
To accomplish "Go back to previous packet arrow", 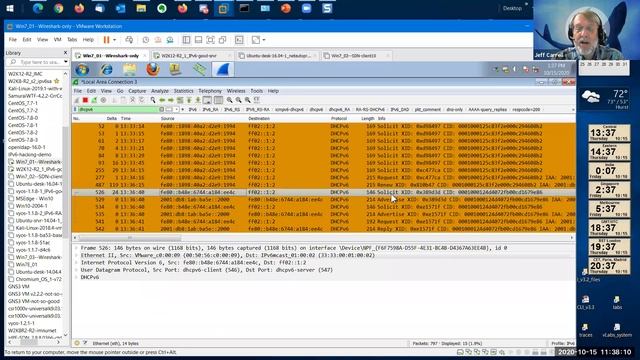I will click(x=162, y=100).
